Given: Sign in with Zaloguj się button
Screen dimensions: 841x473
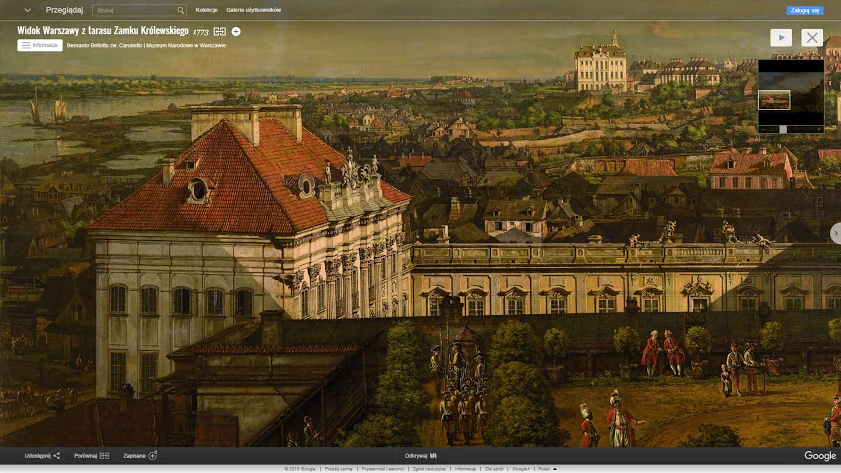Looking at the screenshot, I should click(805, 10).
